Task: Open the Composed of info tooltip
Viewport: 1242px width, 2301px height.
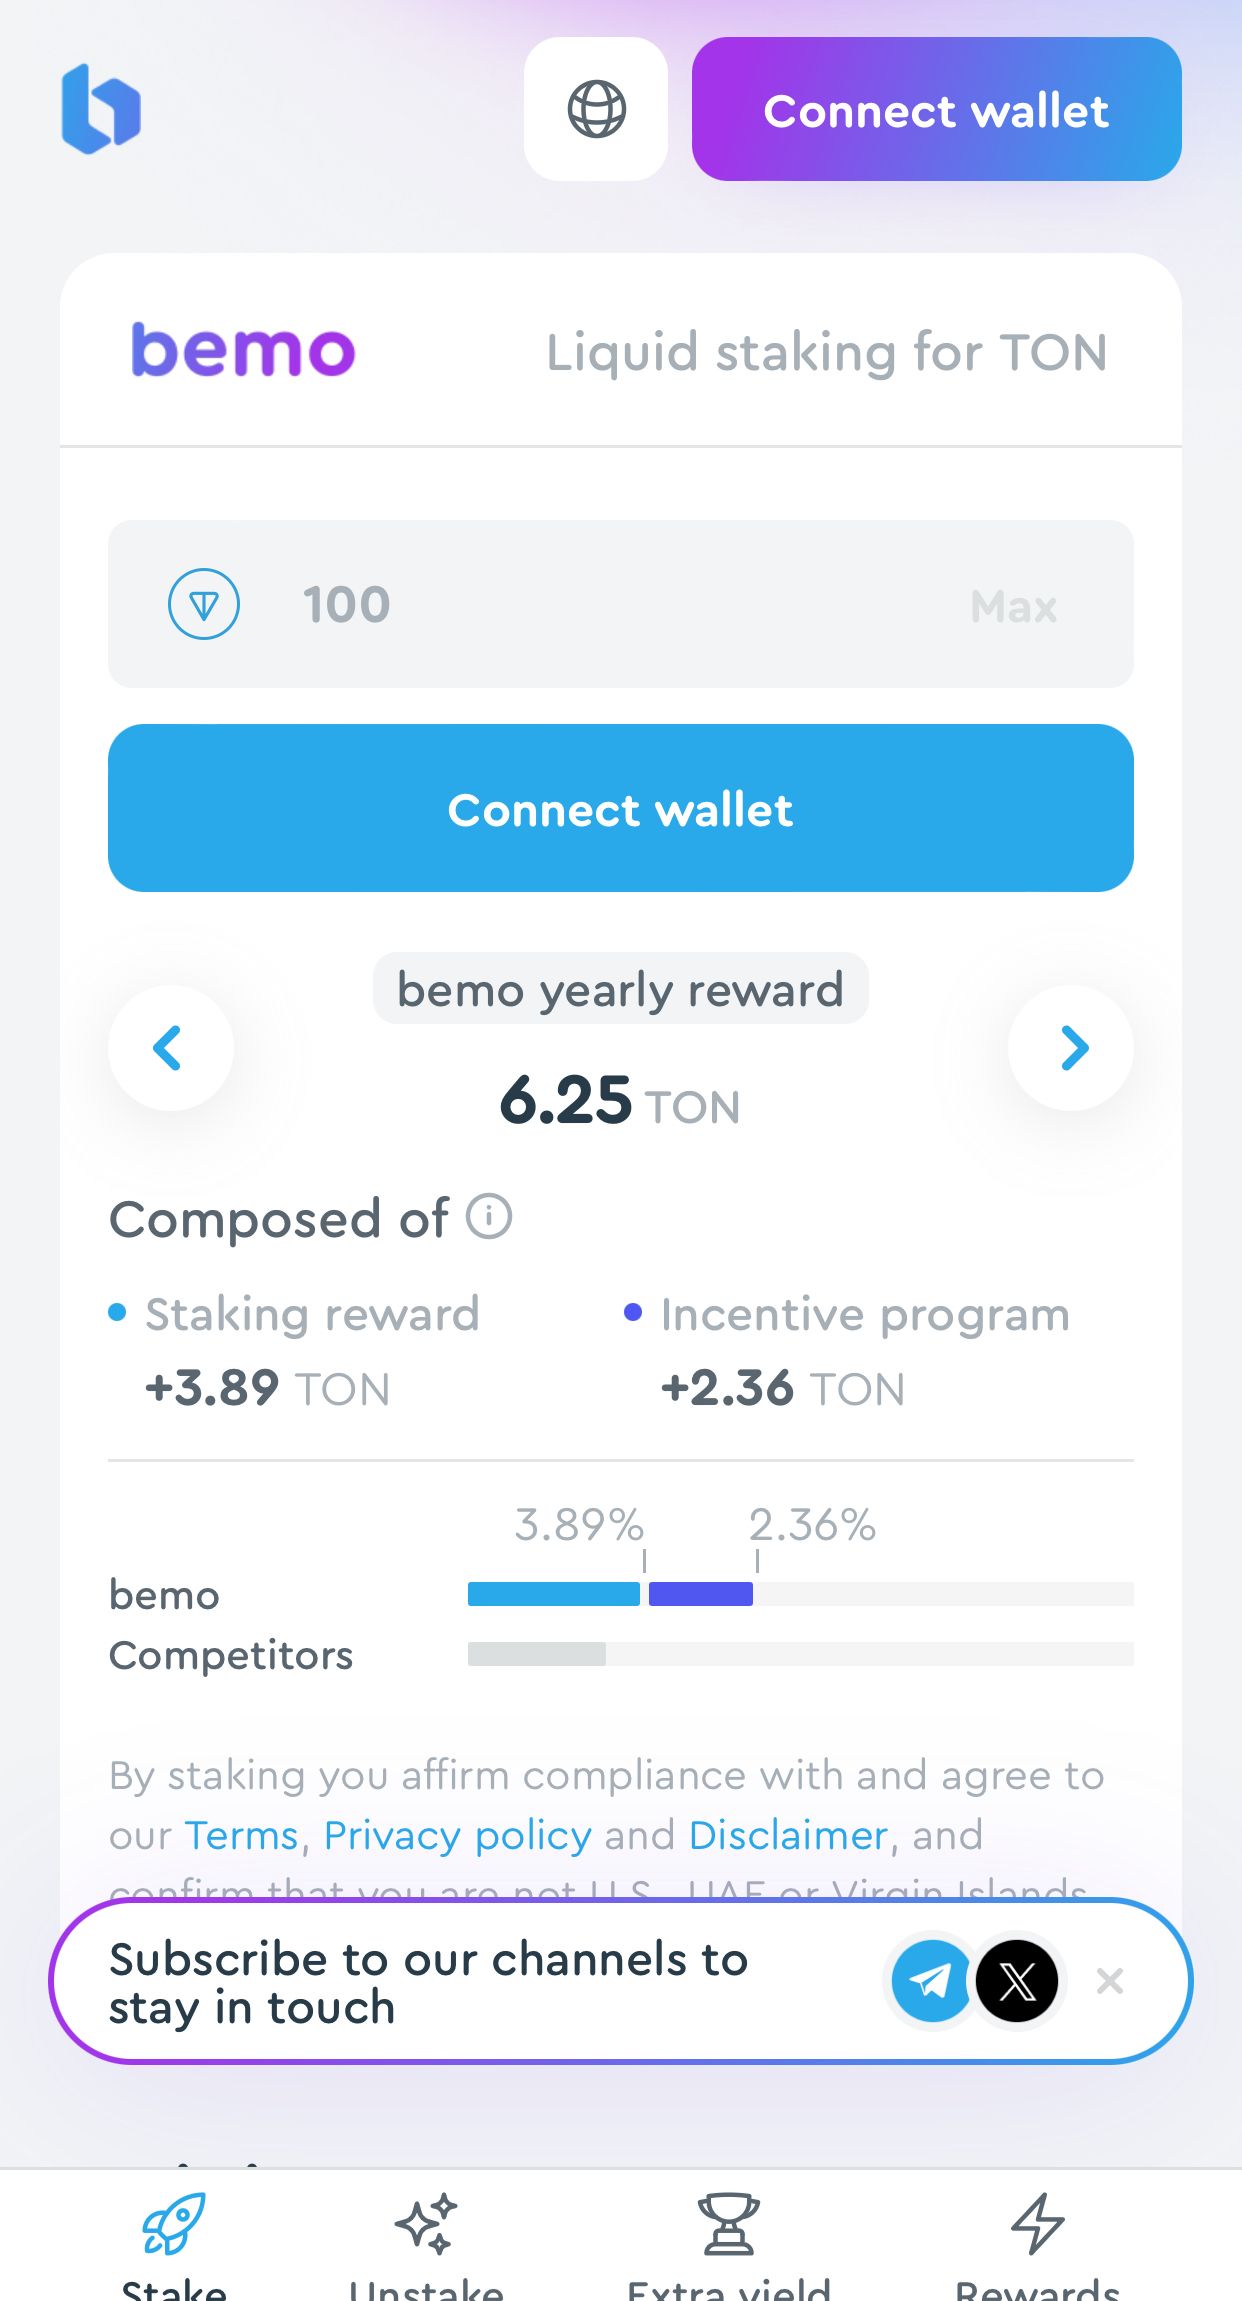Action: [489, 1217]
